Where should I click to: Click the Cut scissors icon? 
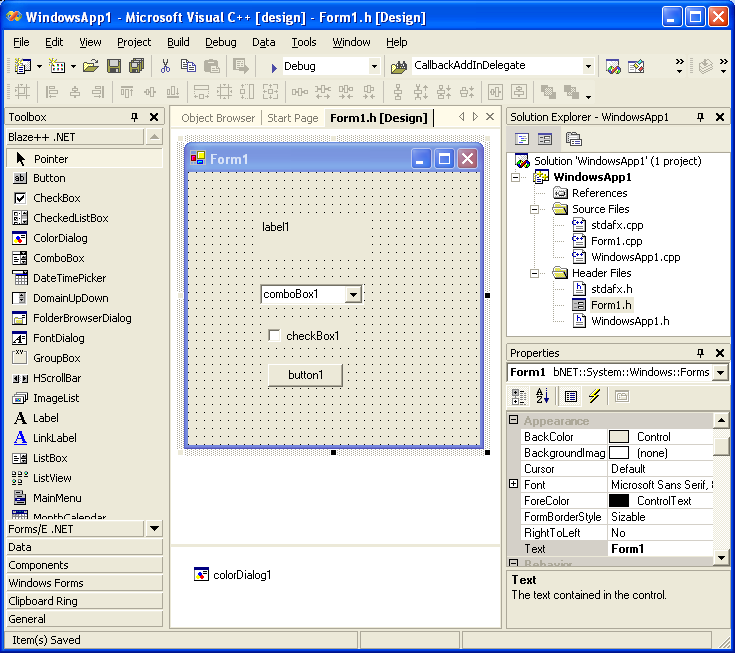[x=165, y=66]
